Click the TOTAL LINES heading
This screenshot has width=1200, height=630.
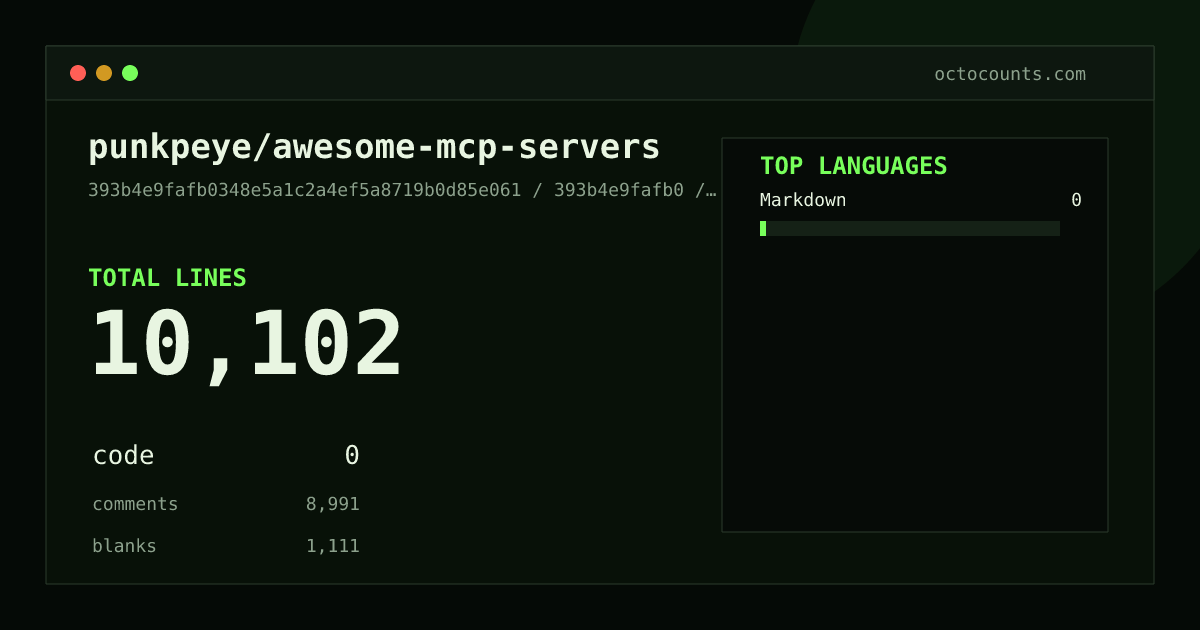click(x=167, y=278)
